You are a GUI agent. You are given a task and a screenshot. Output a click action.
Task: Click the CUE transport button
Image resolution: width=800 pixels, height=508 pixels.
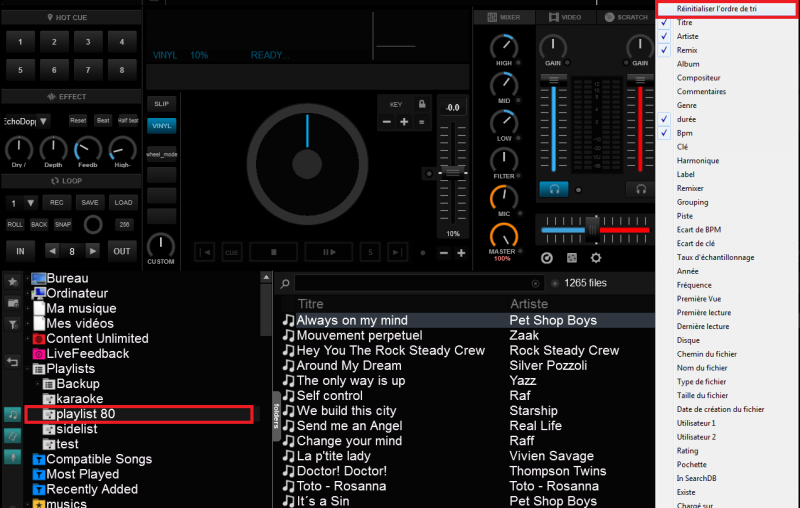[232, 252]
